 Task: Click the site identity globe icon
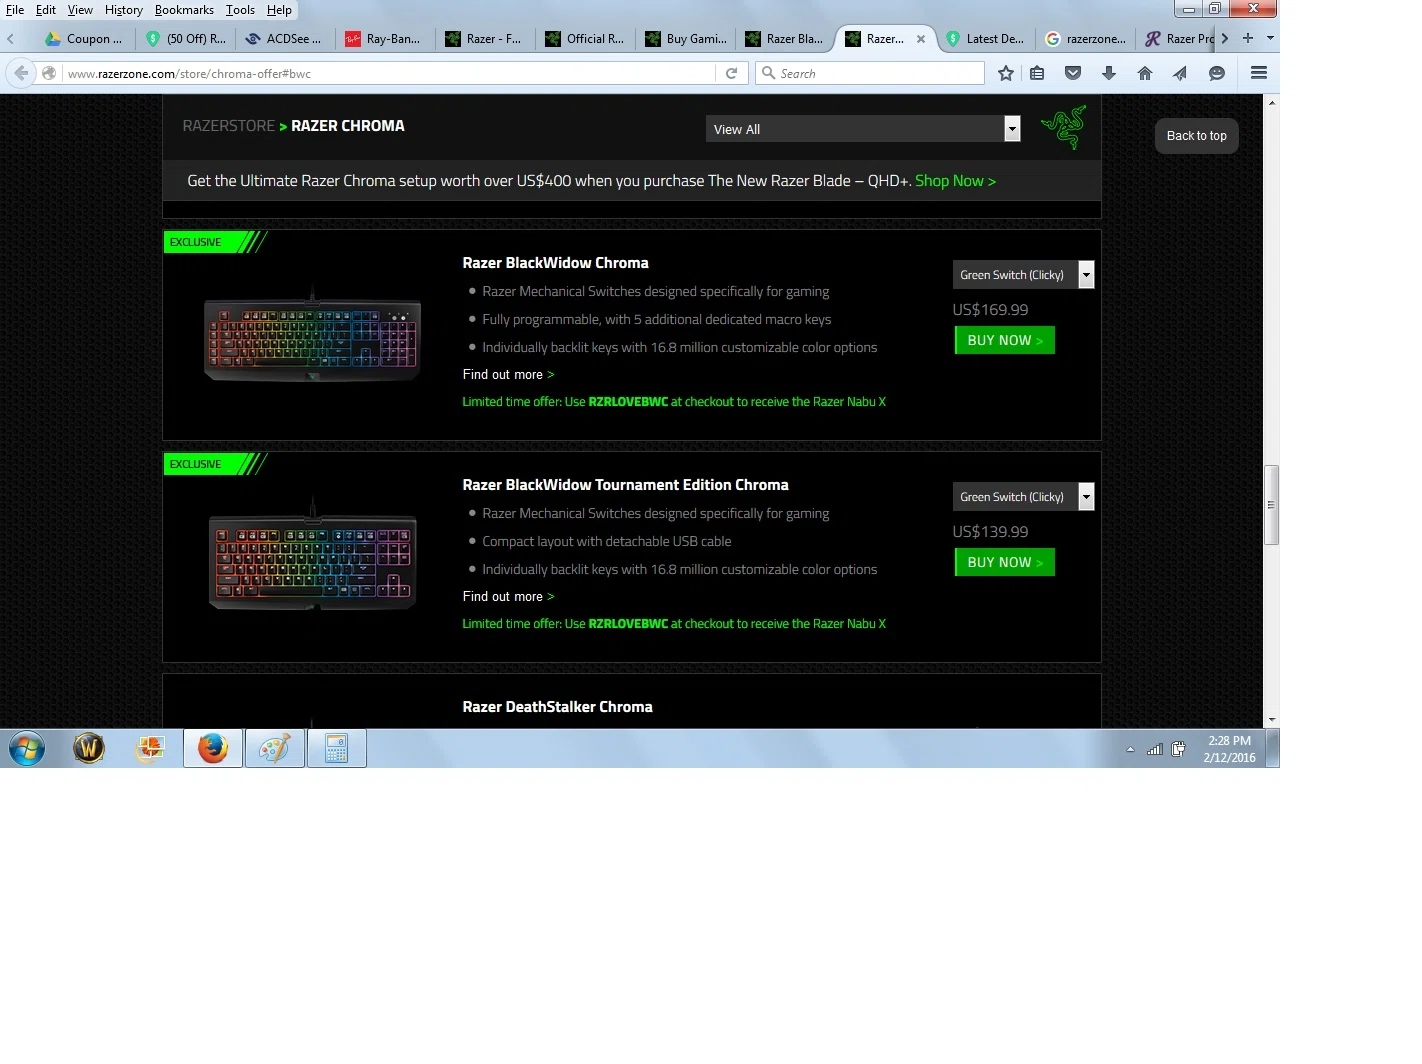[x=48, y=73]
